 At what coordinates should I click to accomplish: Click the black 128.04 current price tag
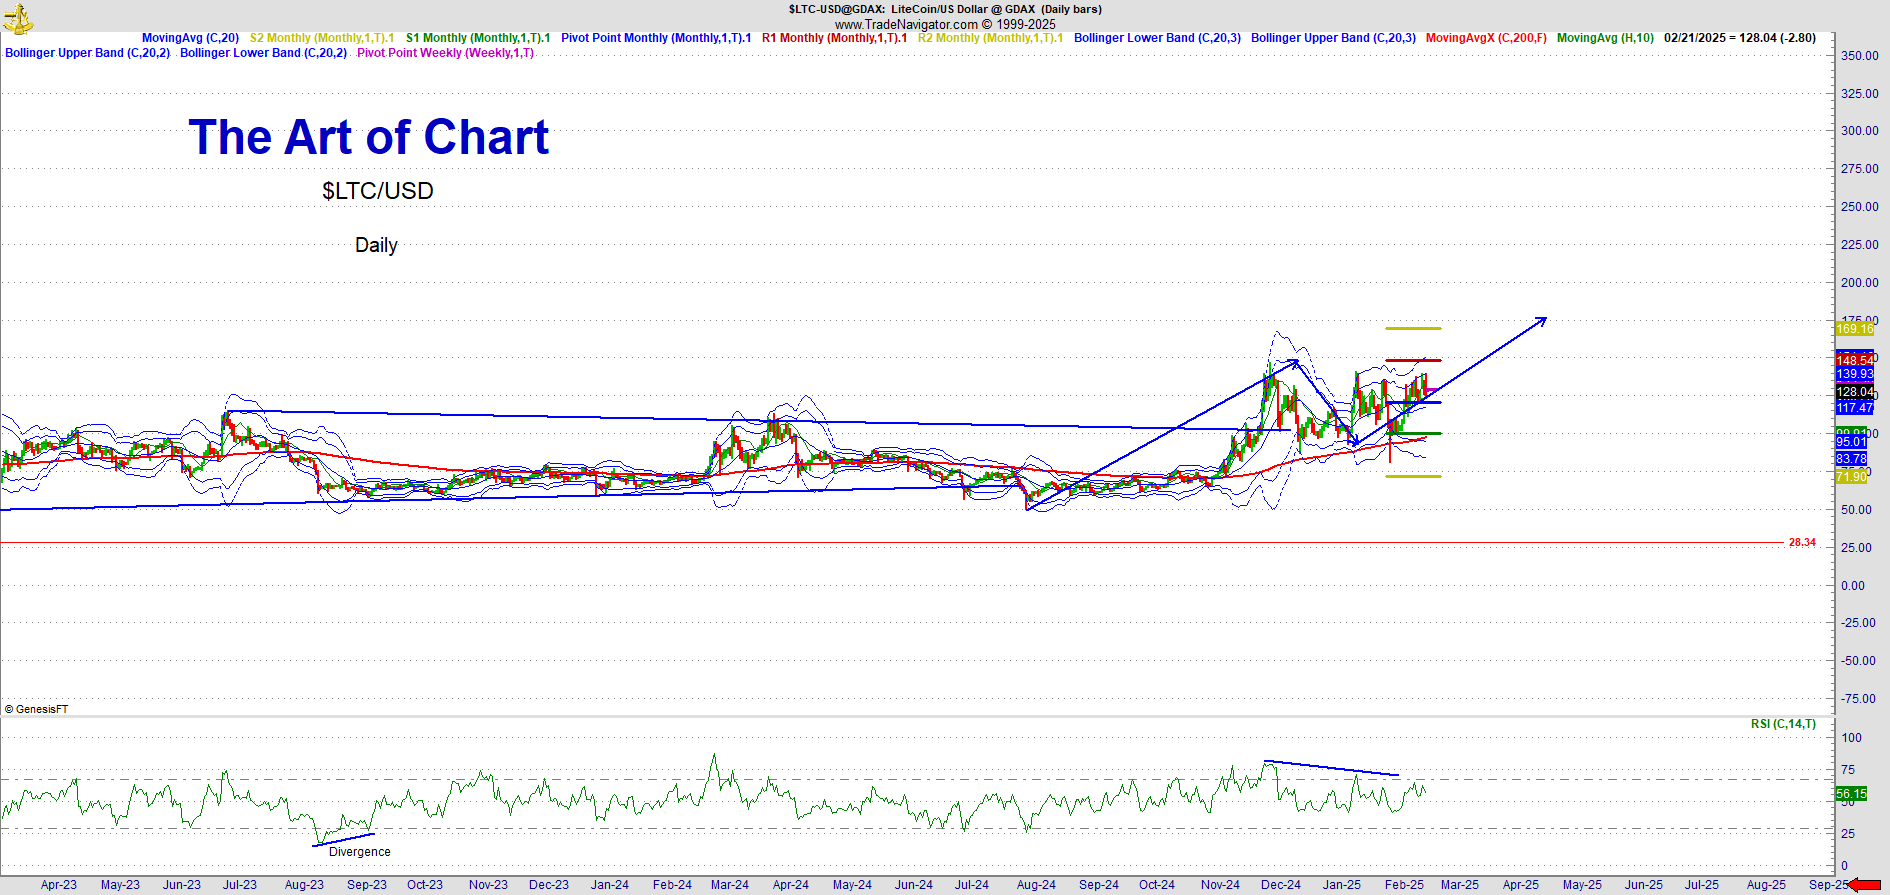1854,392
